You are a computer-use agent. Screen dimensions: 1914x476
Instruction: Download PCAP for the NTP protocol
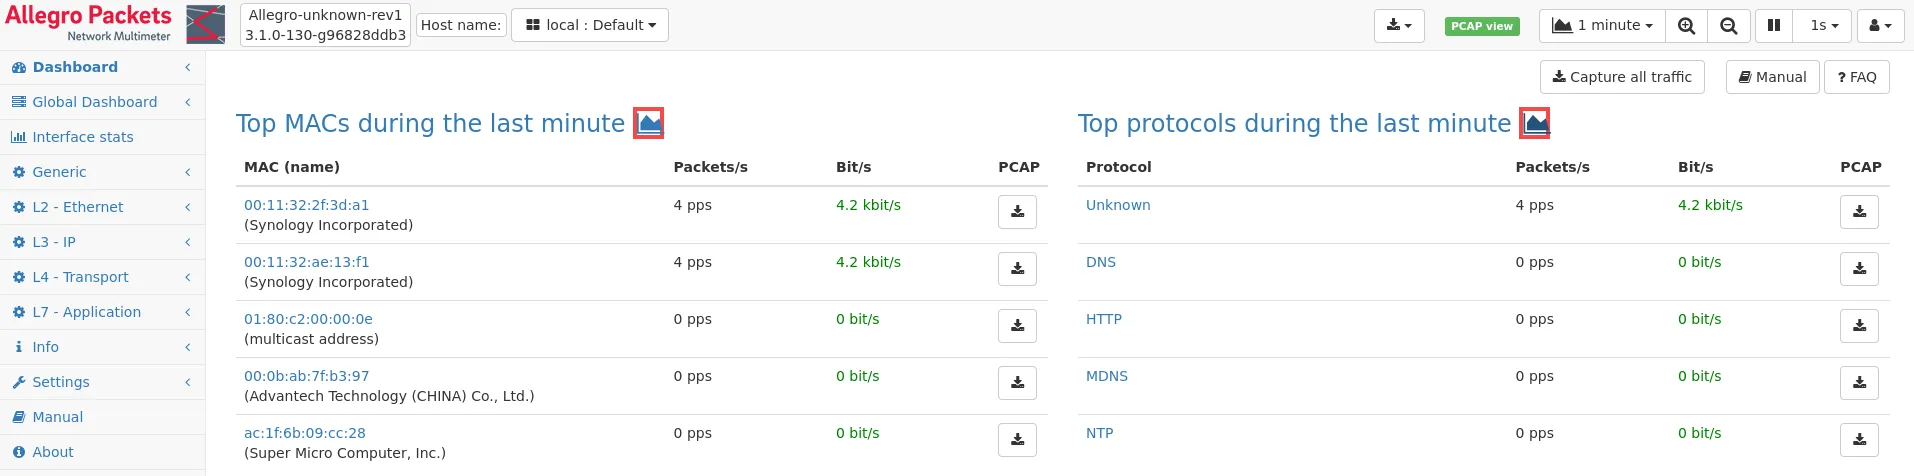click(1859, 440)
